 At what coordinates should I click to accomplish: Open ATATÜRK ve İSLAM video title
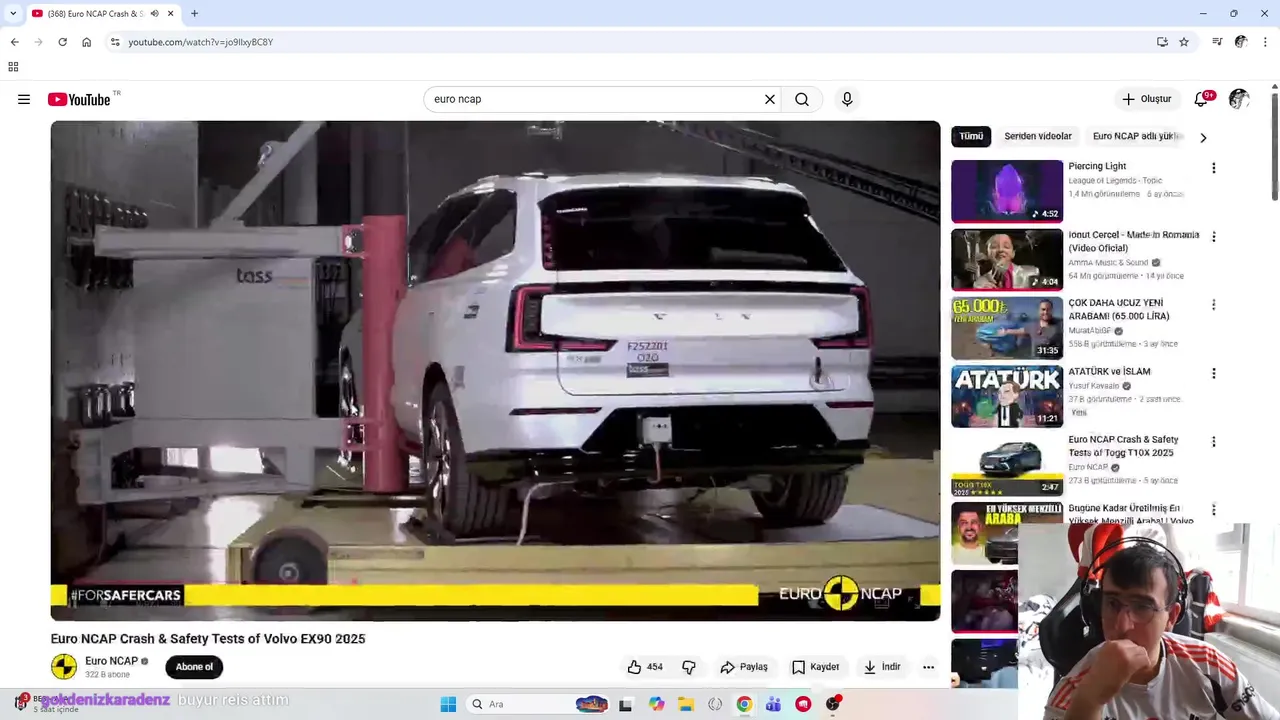click(1109, 371)
